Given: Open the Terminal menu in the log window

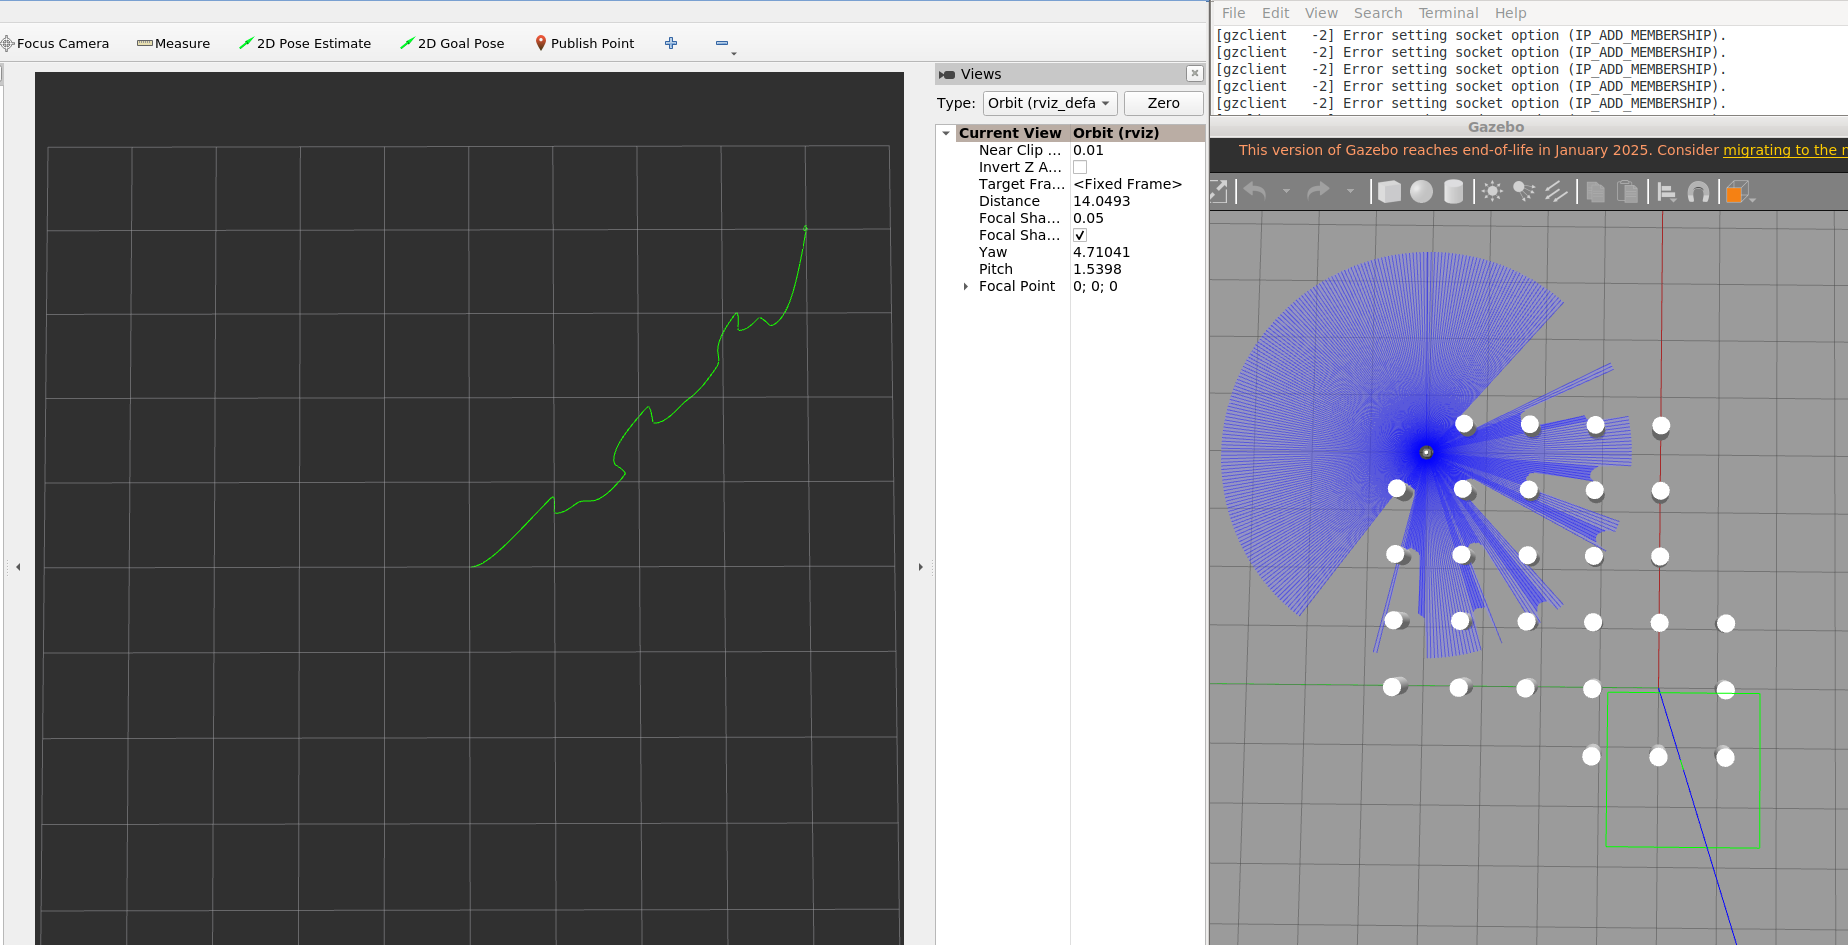Looking at the screenshot, I should (x=1448, y=12).
